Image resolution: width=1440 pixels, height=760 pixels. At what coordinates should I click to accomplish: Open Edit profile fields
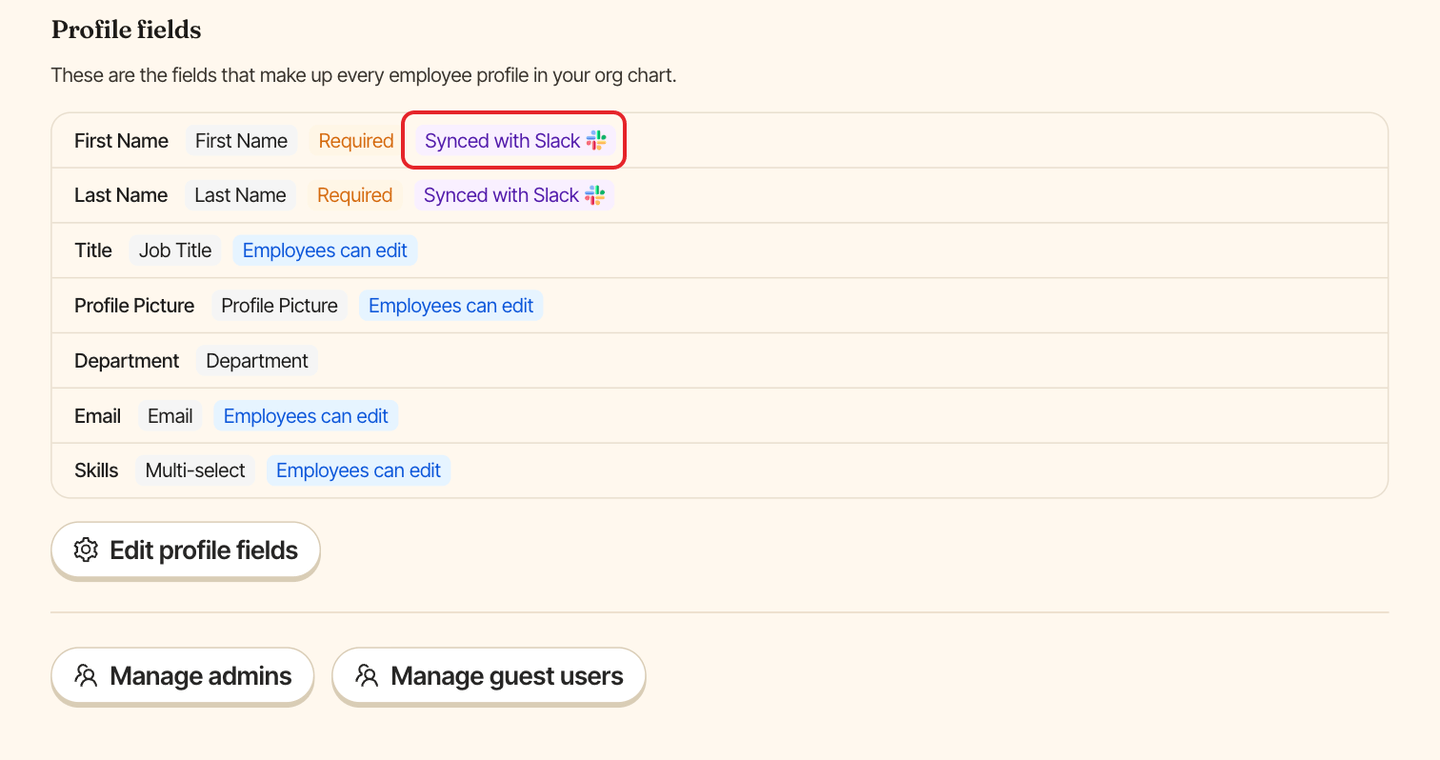[185, 550]
